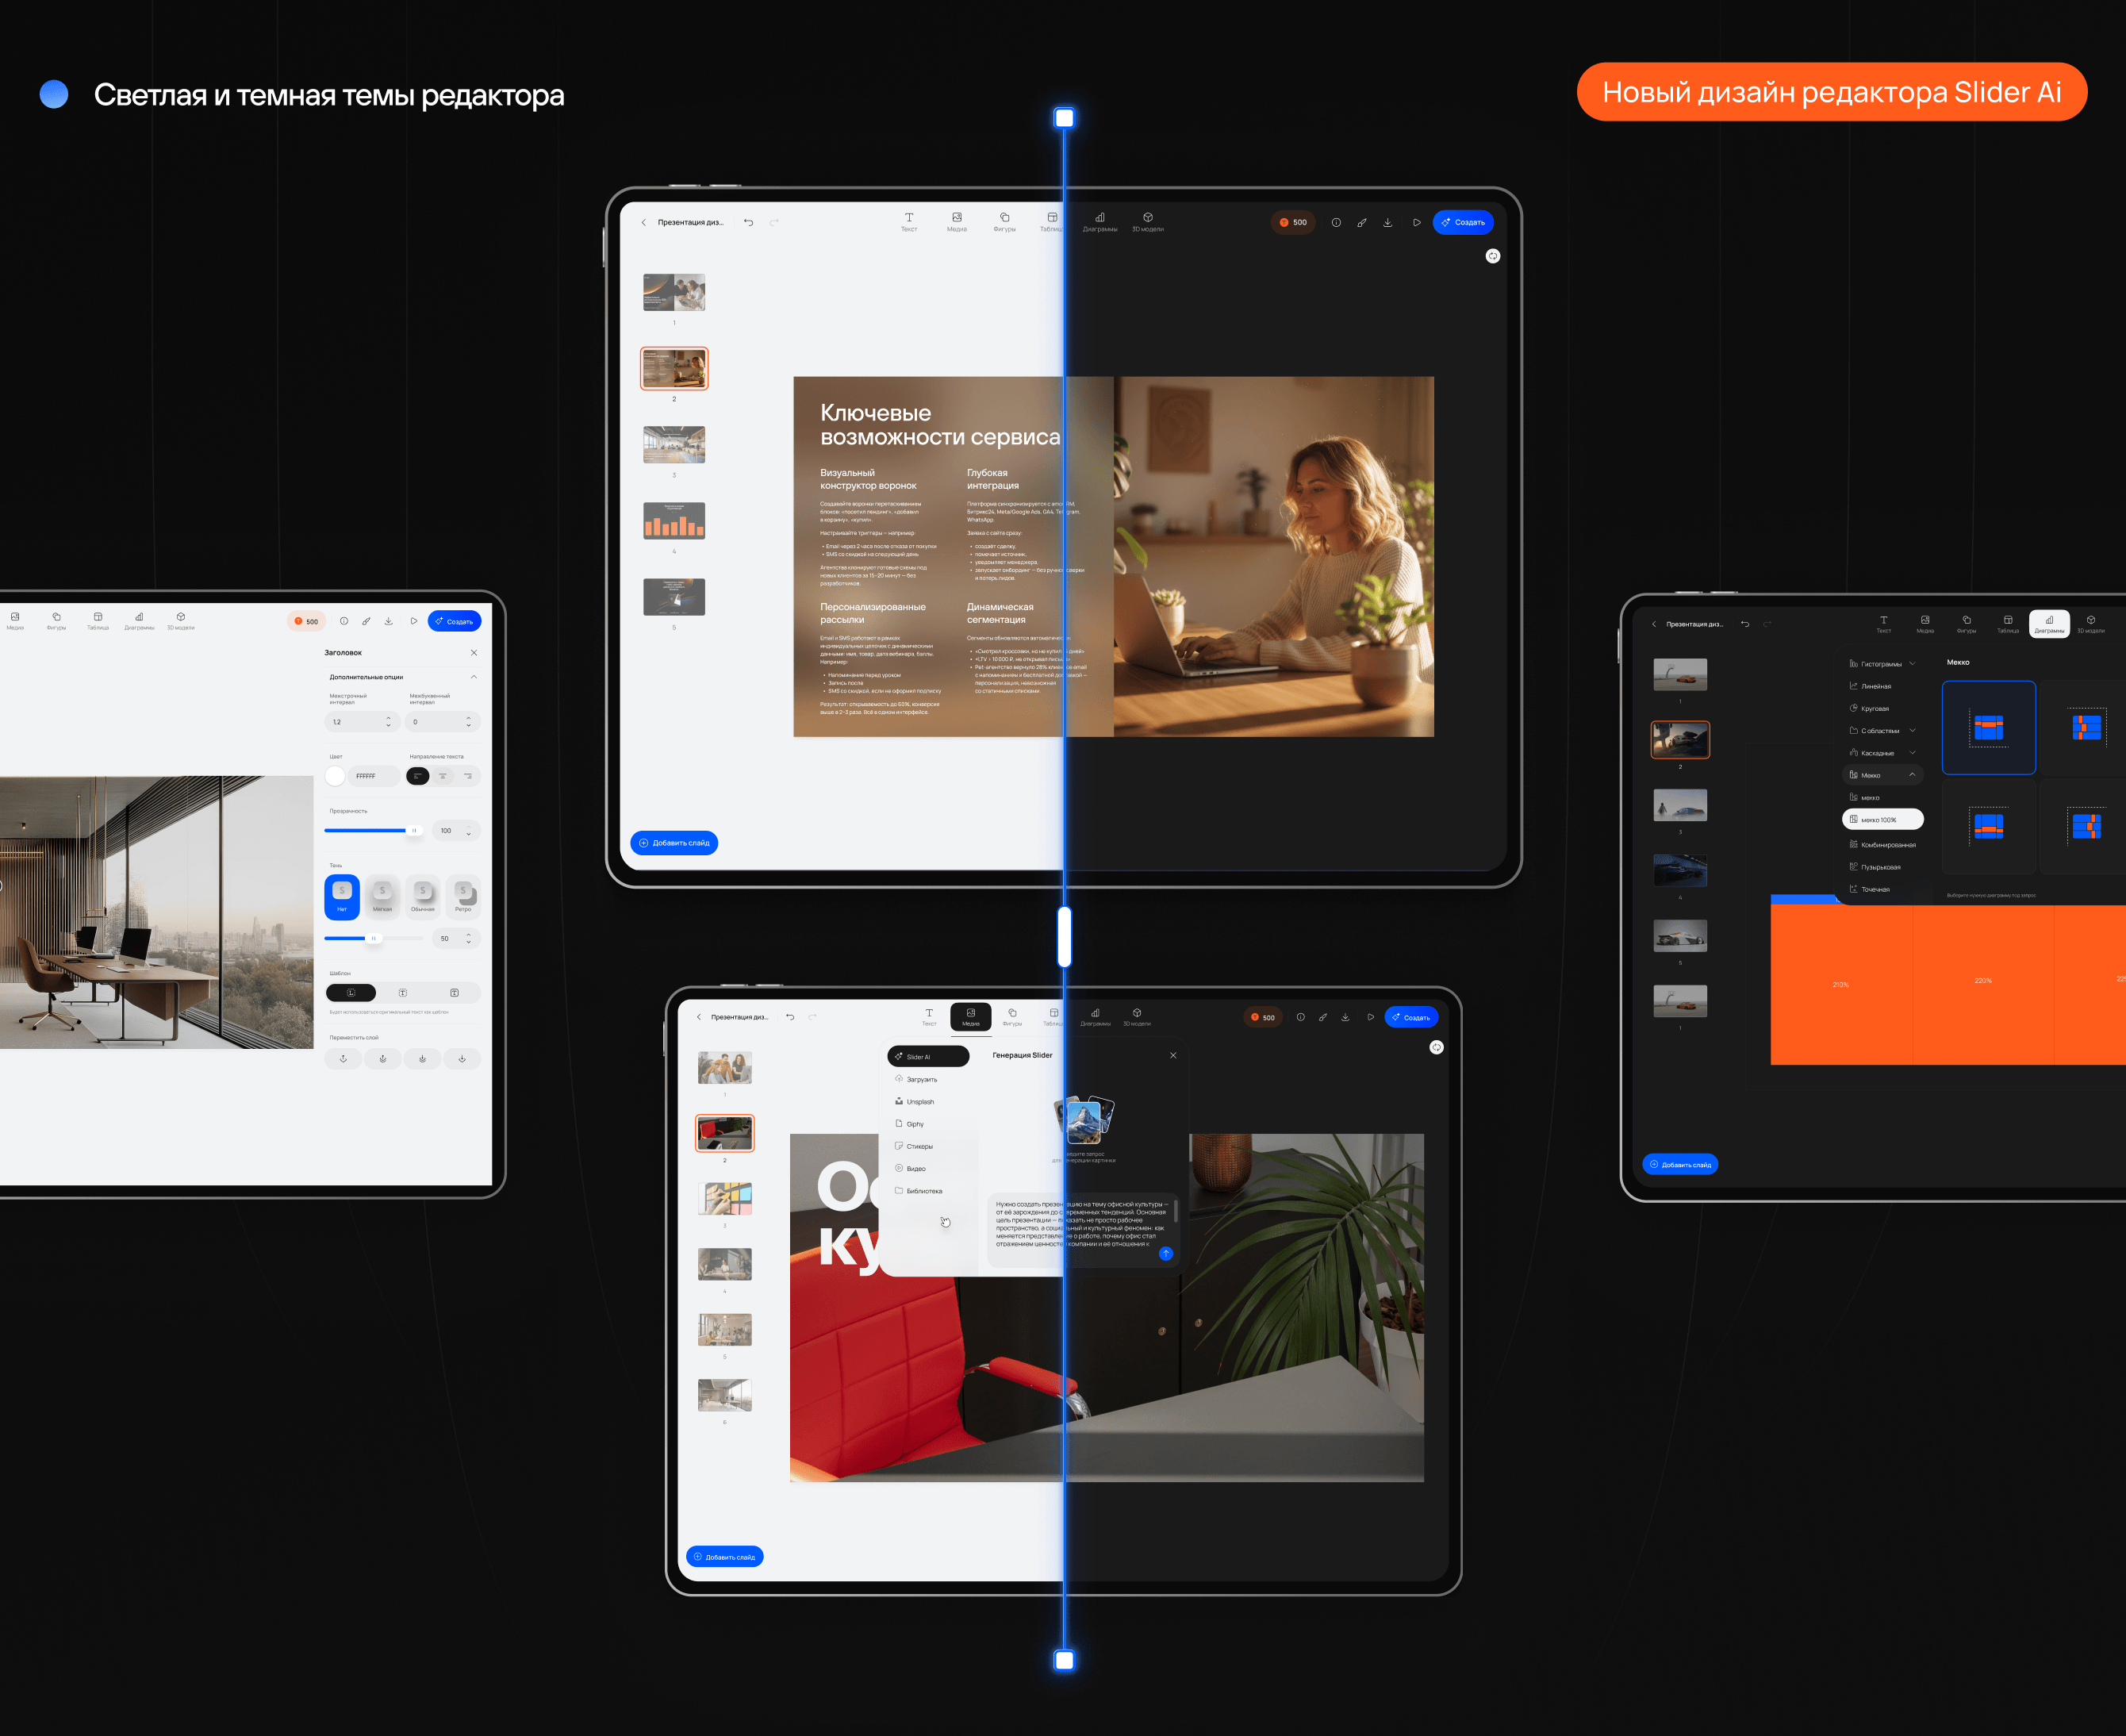Open Библиотека in the media menu
The image size is (2126, 1736).
923,1191
